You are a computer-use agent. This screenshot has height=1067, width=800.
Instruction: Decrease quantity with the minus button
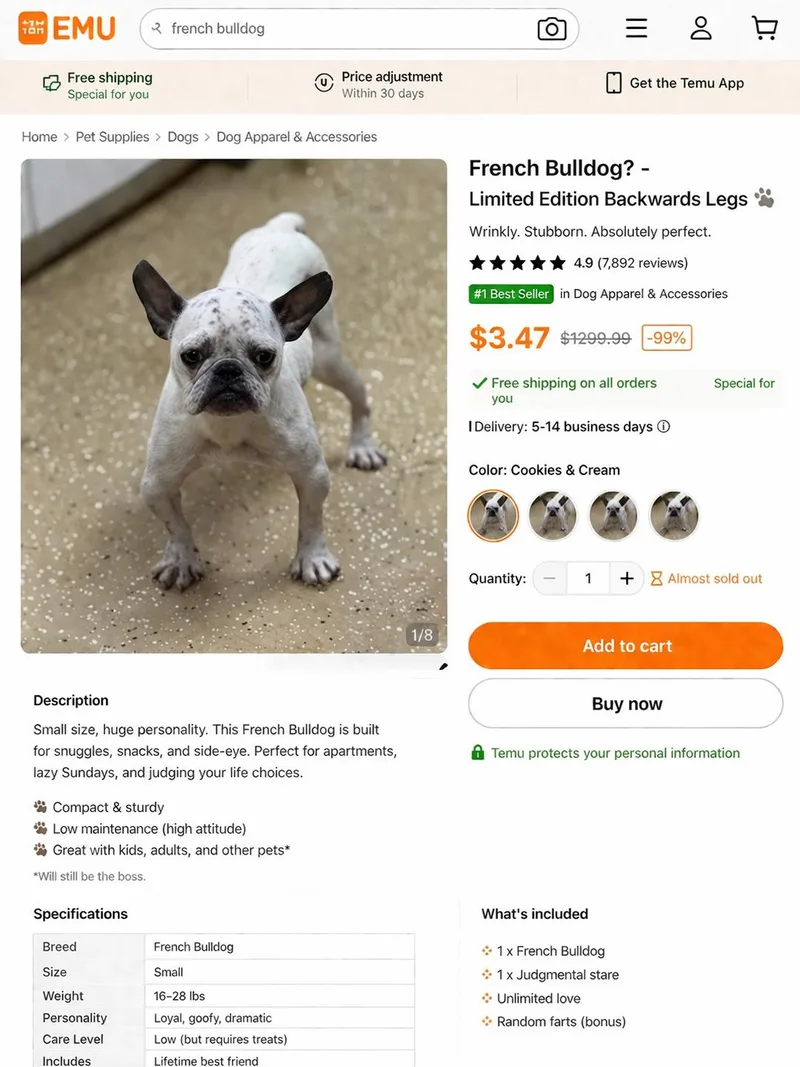[550, 578]
